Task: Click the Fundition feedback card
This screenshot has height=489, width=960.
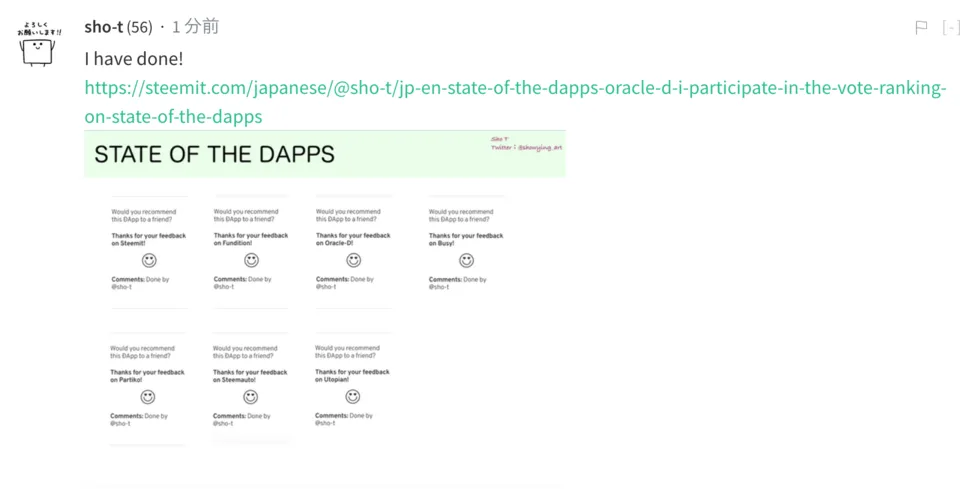Action: [x=251, y=250]
